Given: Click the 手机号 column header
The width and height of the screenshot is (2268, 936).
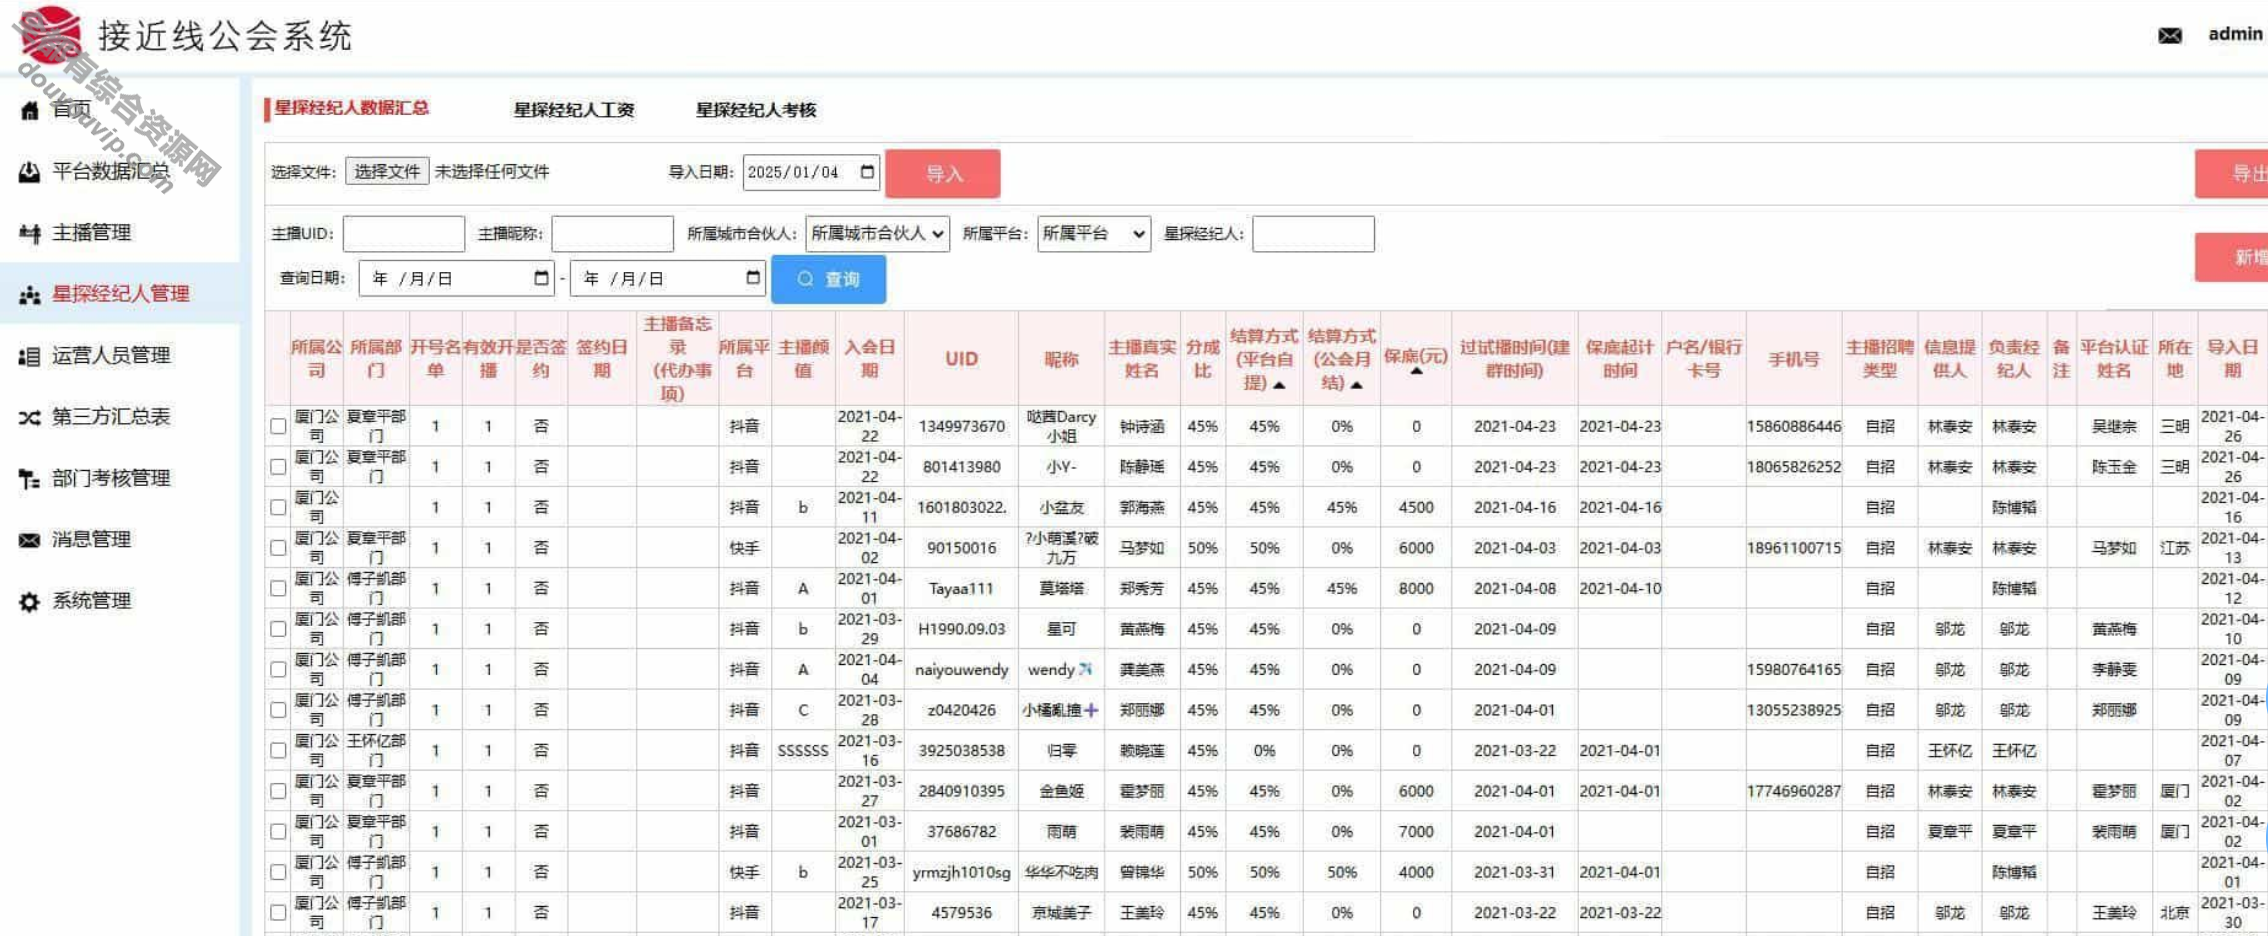Looking at the screenshot, I should 1793,359.
